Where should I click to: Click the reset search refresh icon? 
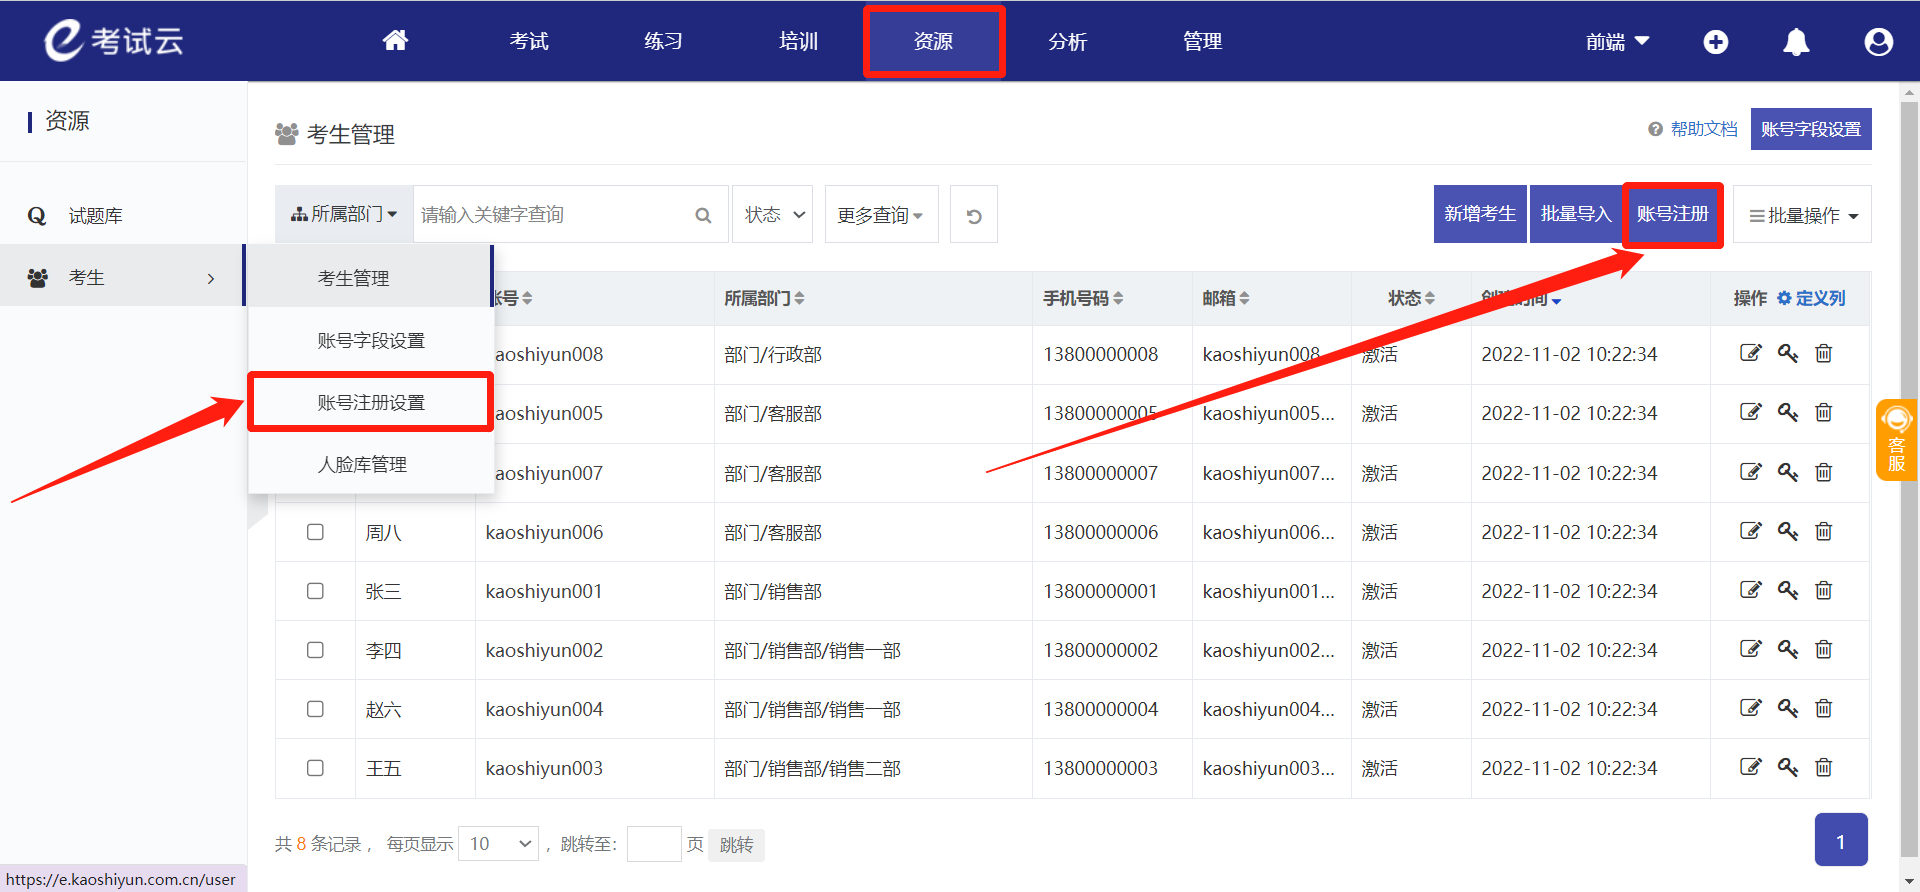click(x=974, y=215)
